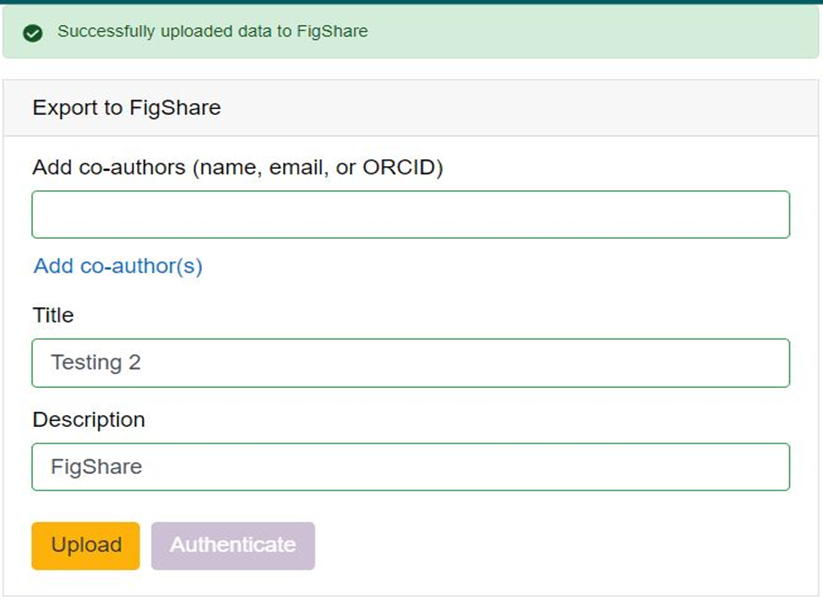Click the 'Add co-author(s)' link

(x=118, y=266)
